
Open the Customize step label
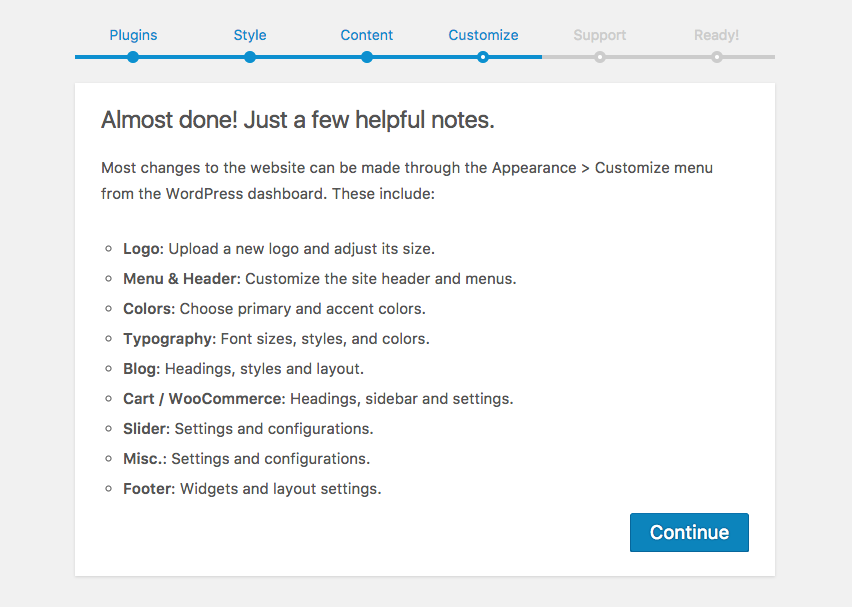483,35
